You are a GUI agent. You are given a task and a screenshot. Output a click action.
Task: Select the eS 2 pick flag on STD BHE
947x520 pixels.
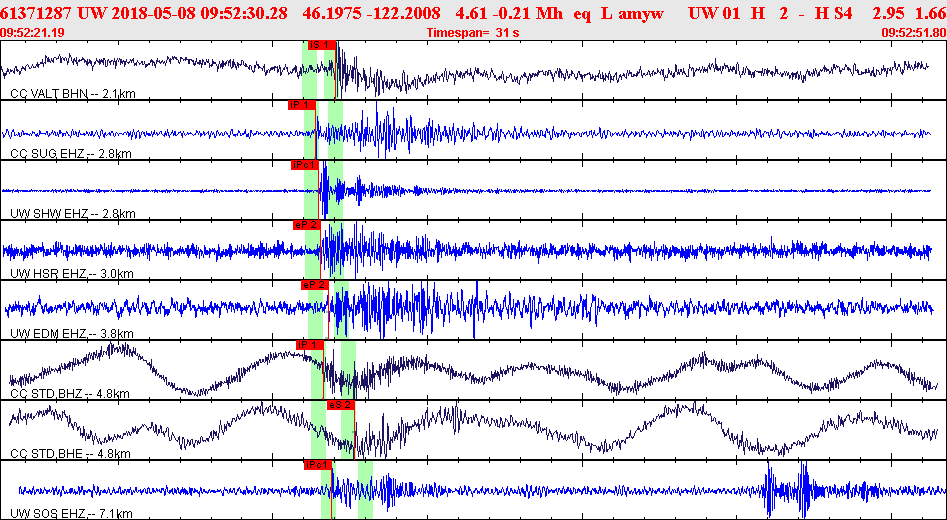coord(340,405)
